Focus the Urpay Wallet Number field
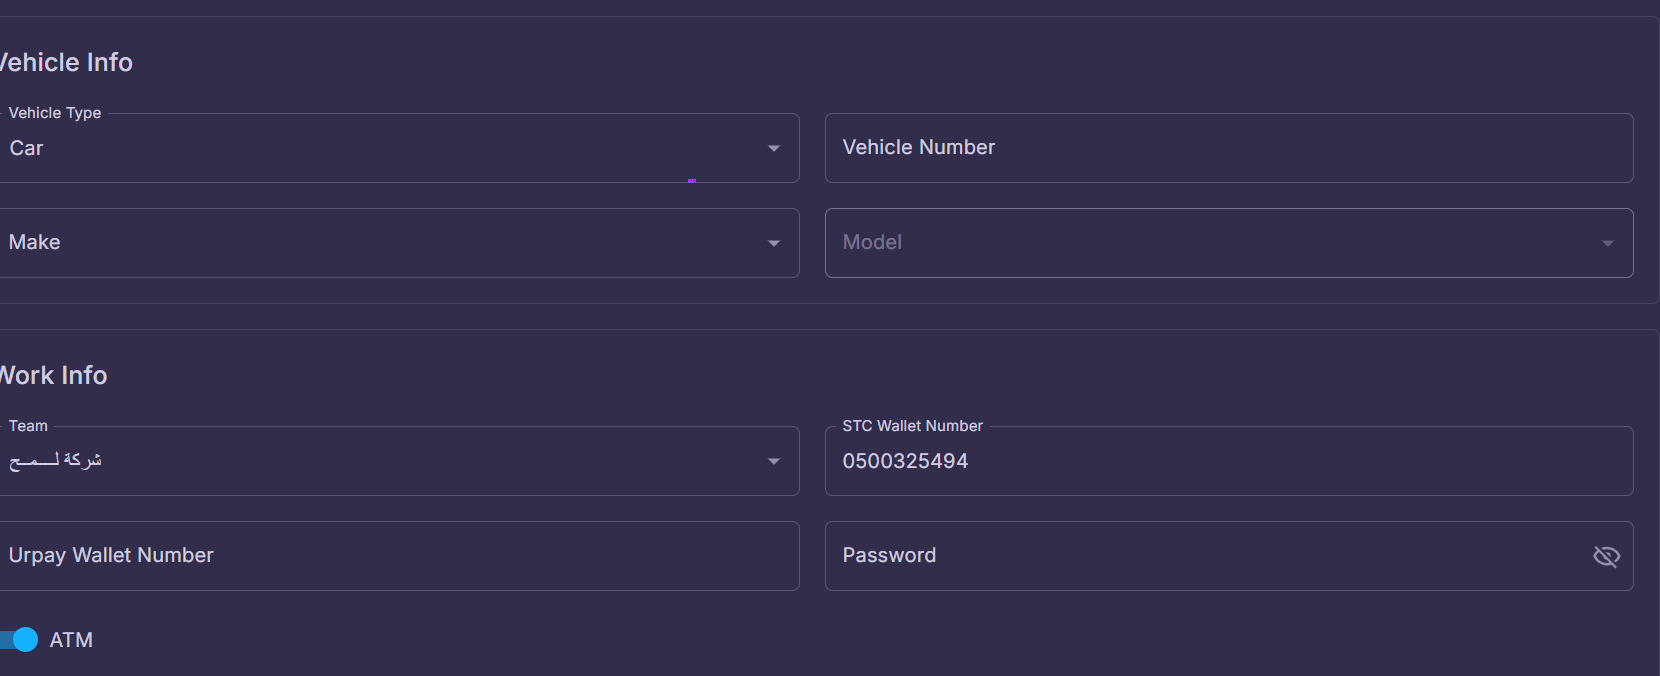1660x676 pixels. point(399,556)
